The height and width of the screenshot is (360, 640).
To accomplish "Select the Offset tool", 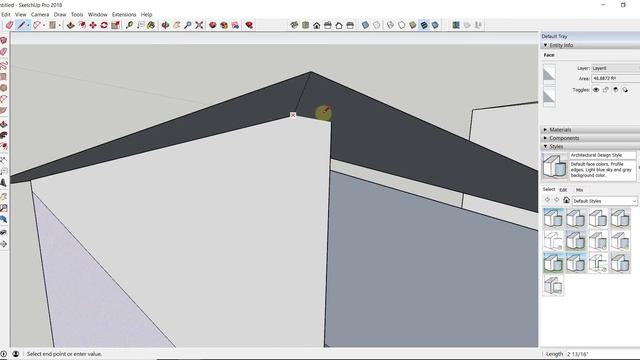I will (82, 25).
